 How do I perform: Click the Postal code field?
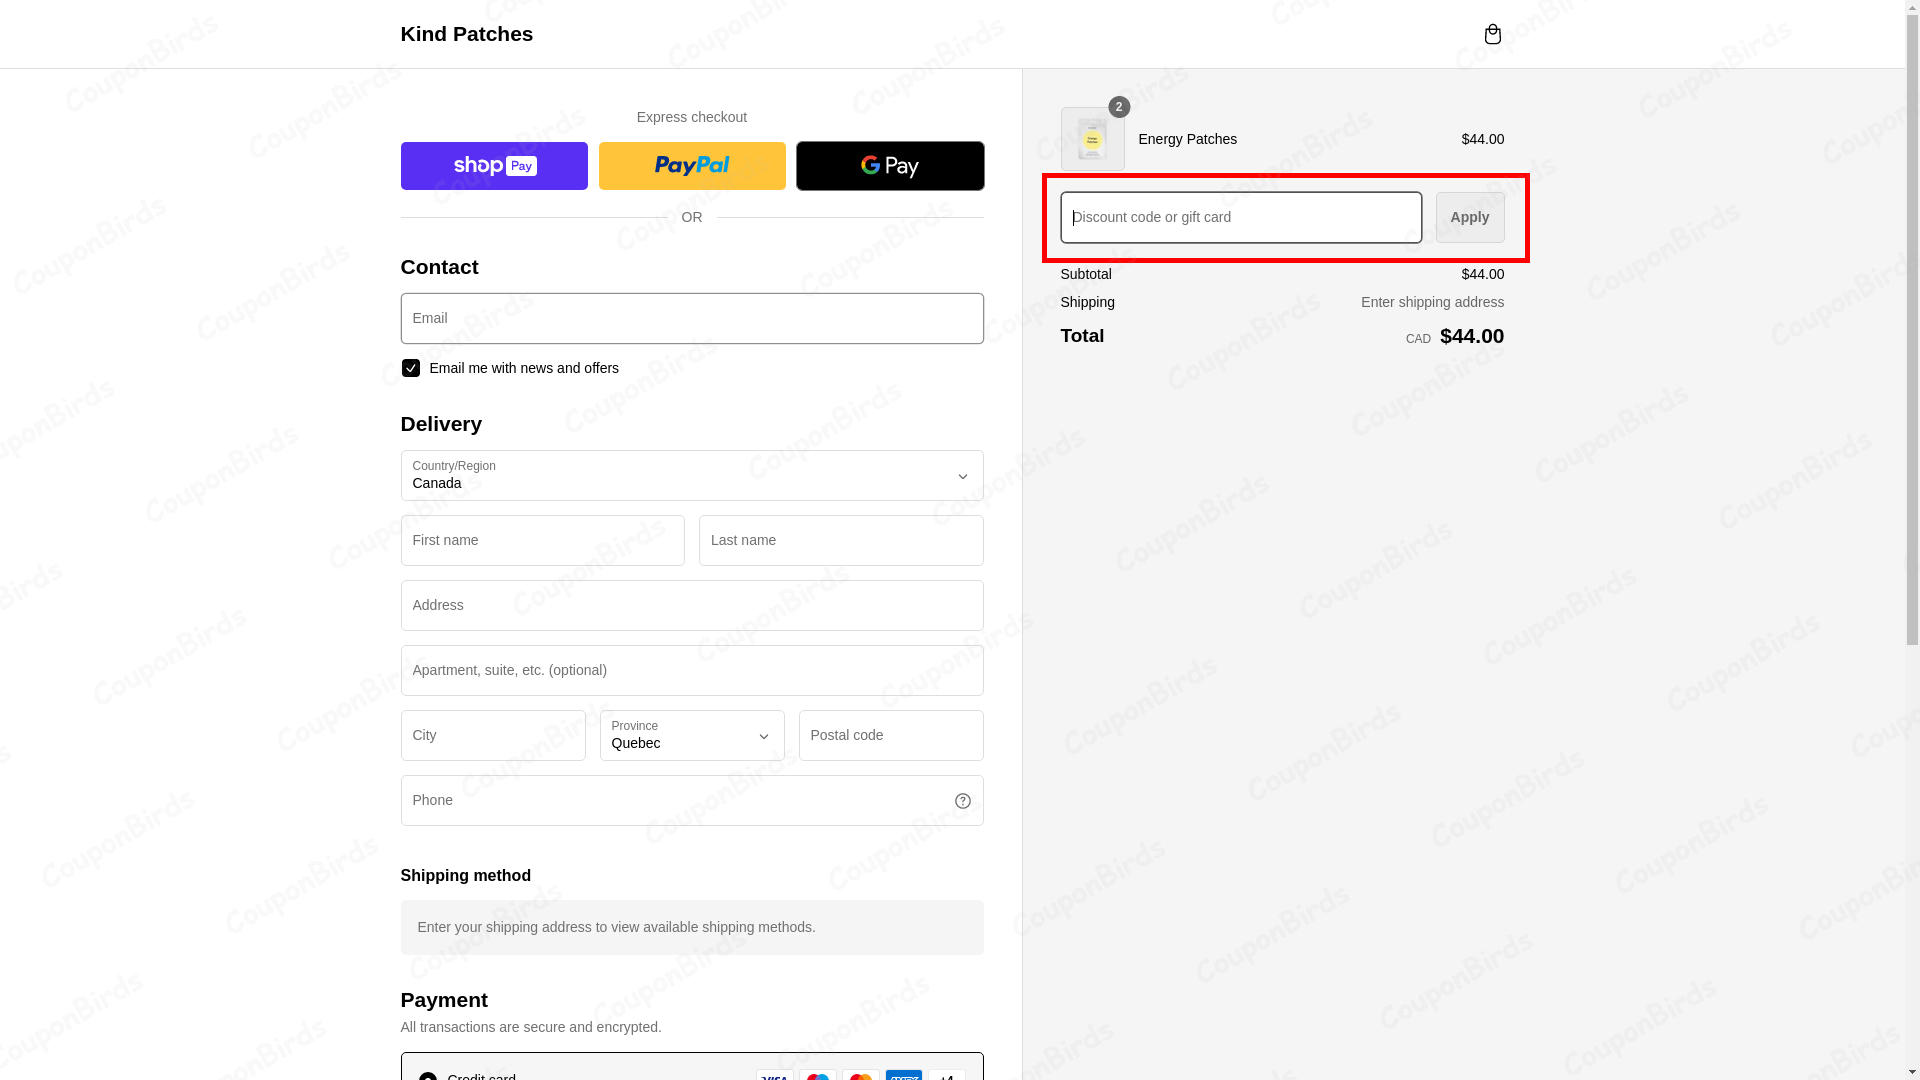890,736
